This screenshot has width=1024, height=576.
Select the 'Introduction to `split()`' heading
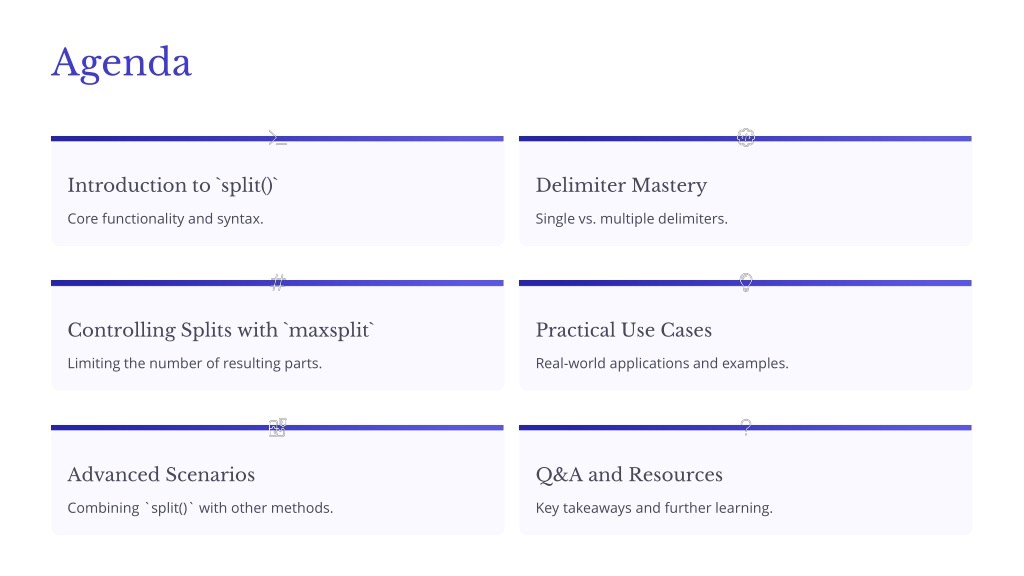point(172,185)
